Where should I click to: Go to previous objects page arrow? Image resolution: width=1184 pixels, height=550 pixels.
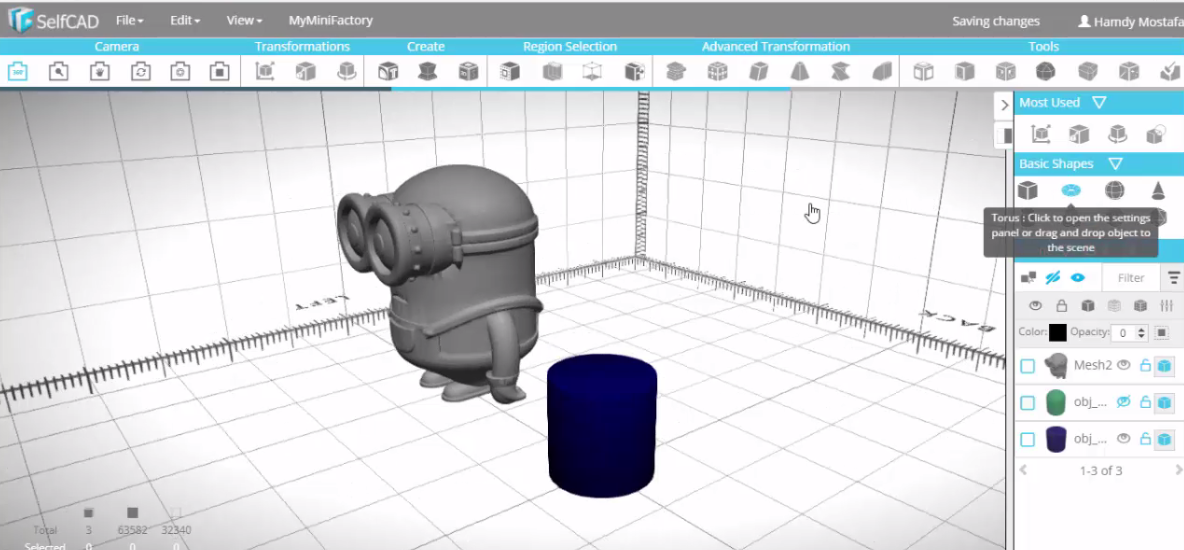(x=1024, y=470)
